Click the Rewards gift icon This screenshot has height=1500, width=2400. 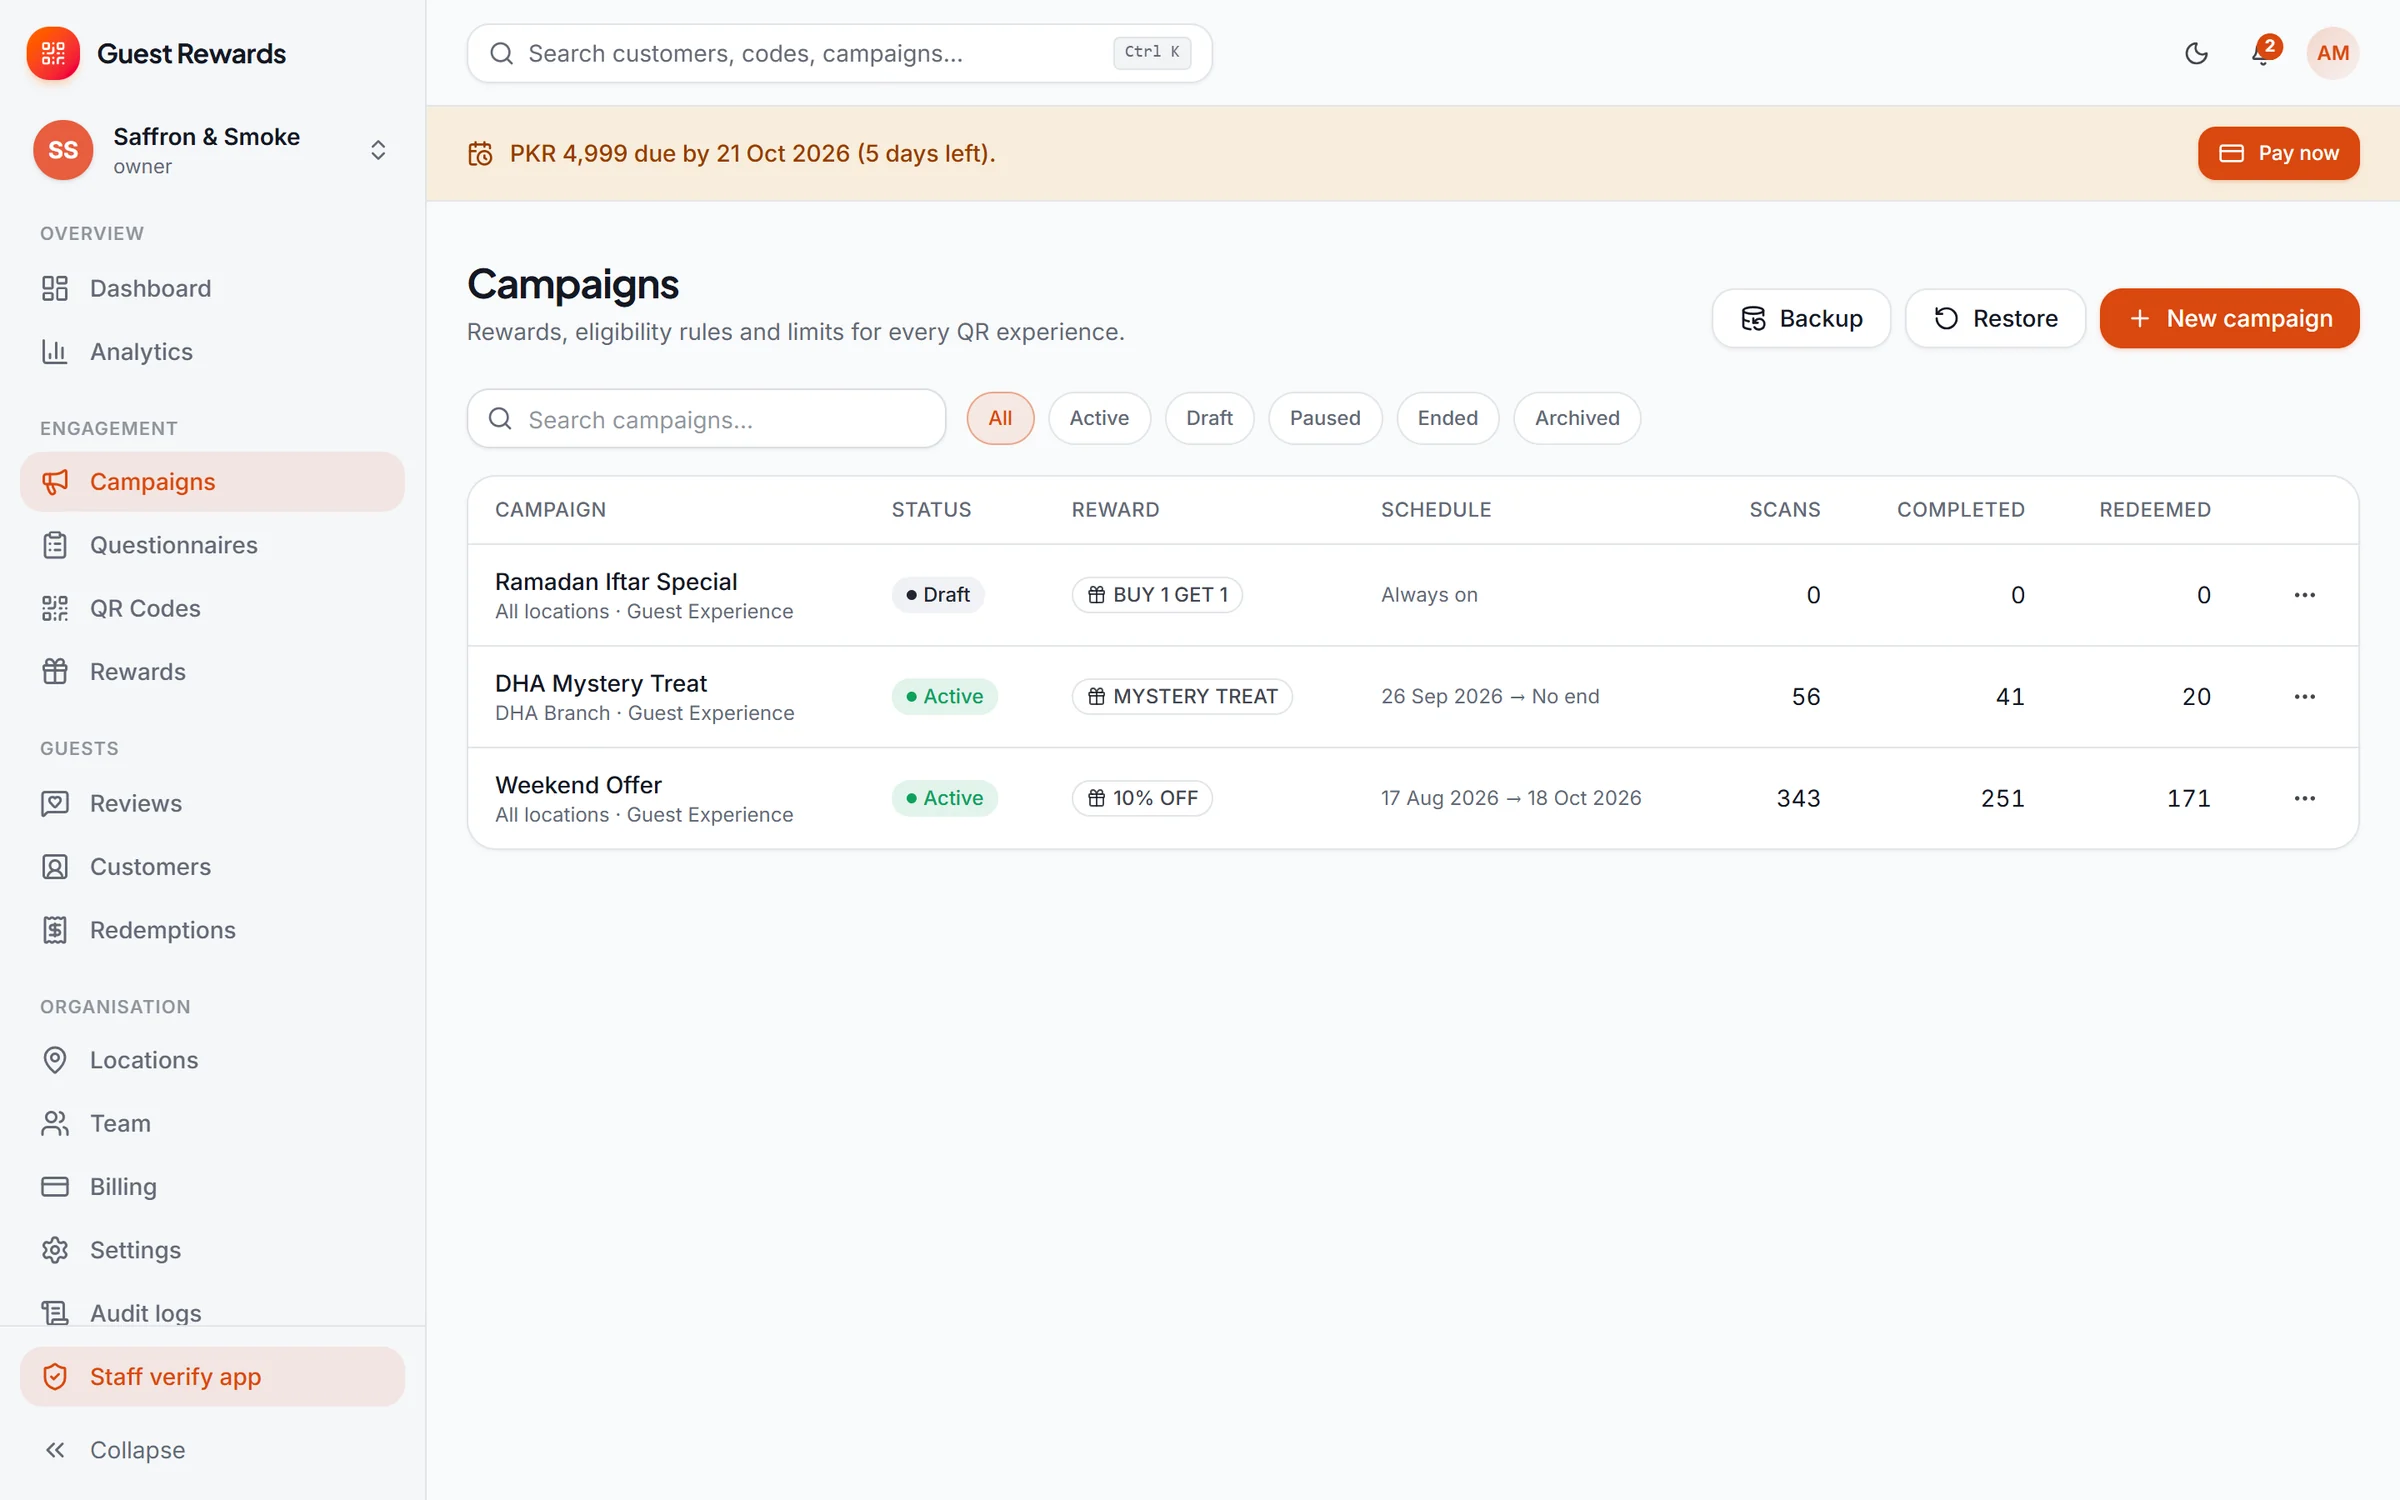[55, 672]
